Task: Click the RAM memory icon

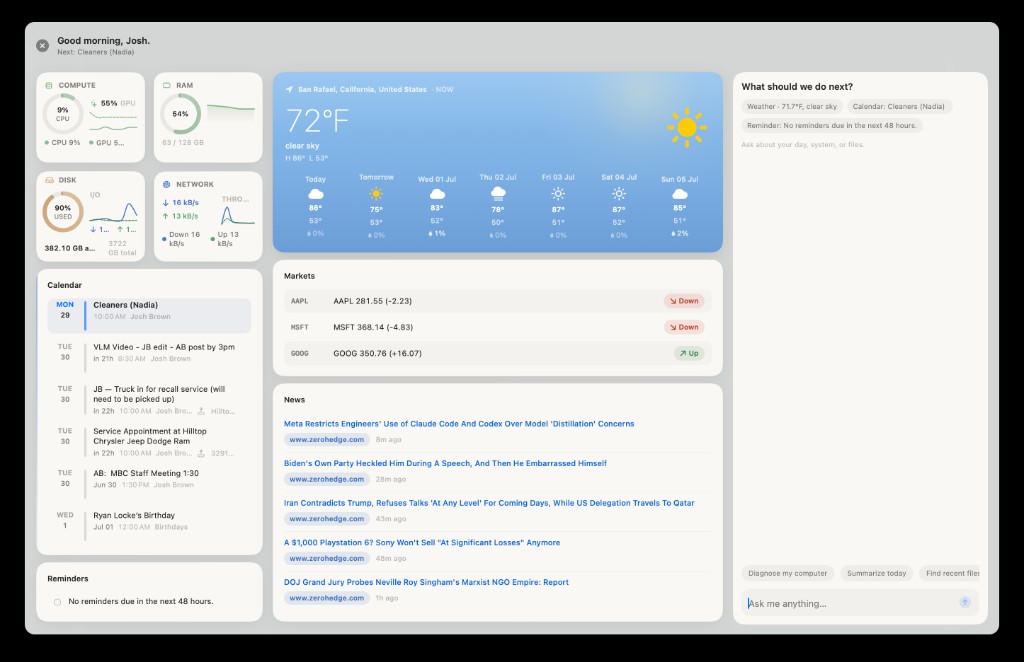Action: pos(167,86)
